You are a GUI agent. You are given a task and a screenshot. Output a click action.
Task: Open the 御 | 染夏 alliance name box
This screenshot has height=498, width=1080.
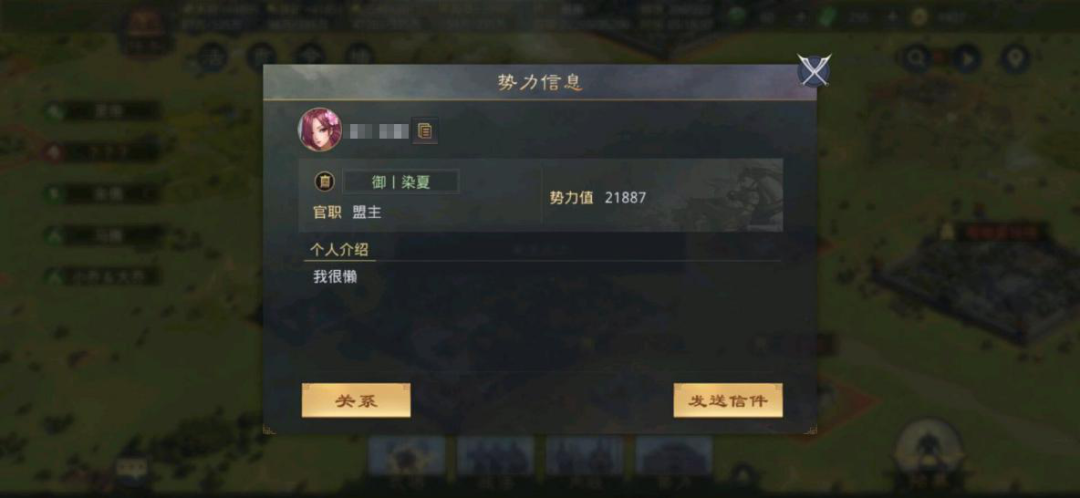click(401, 182)
